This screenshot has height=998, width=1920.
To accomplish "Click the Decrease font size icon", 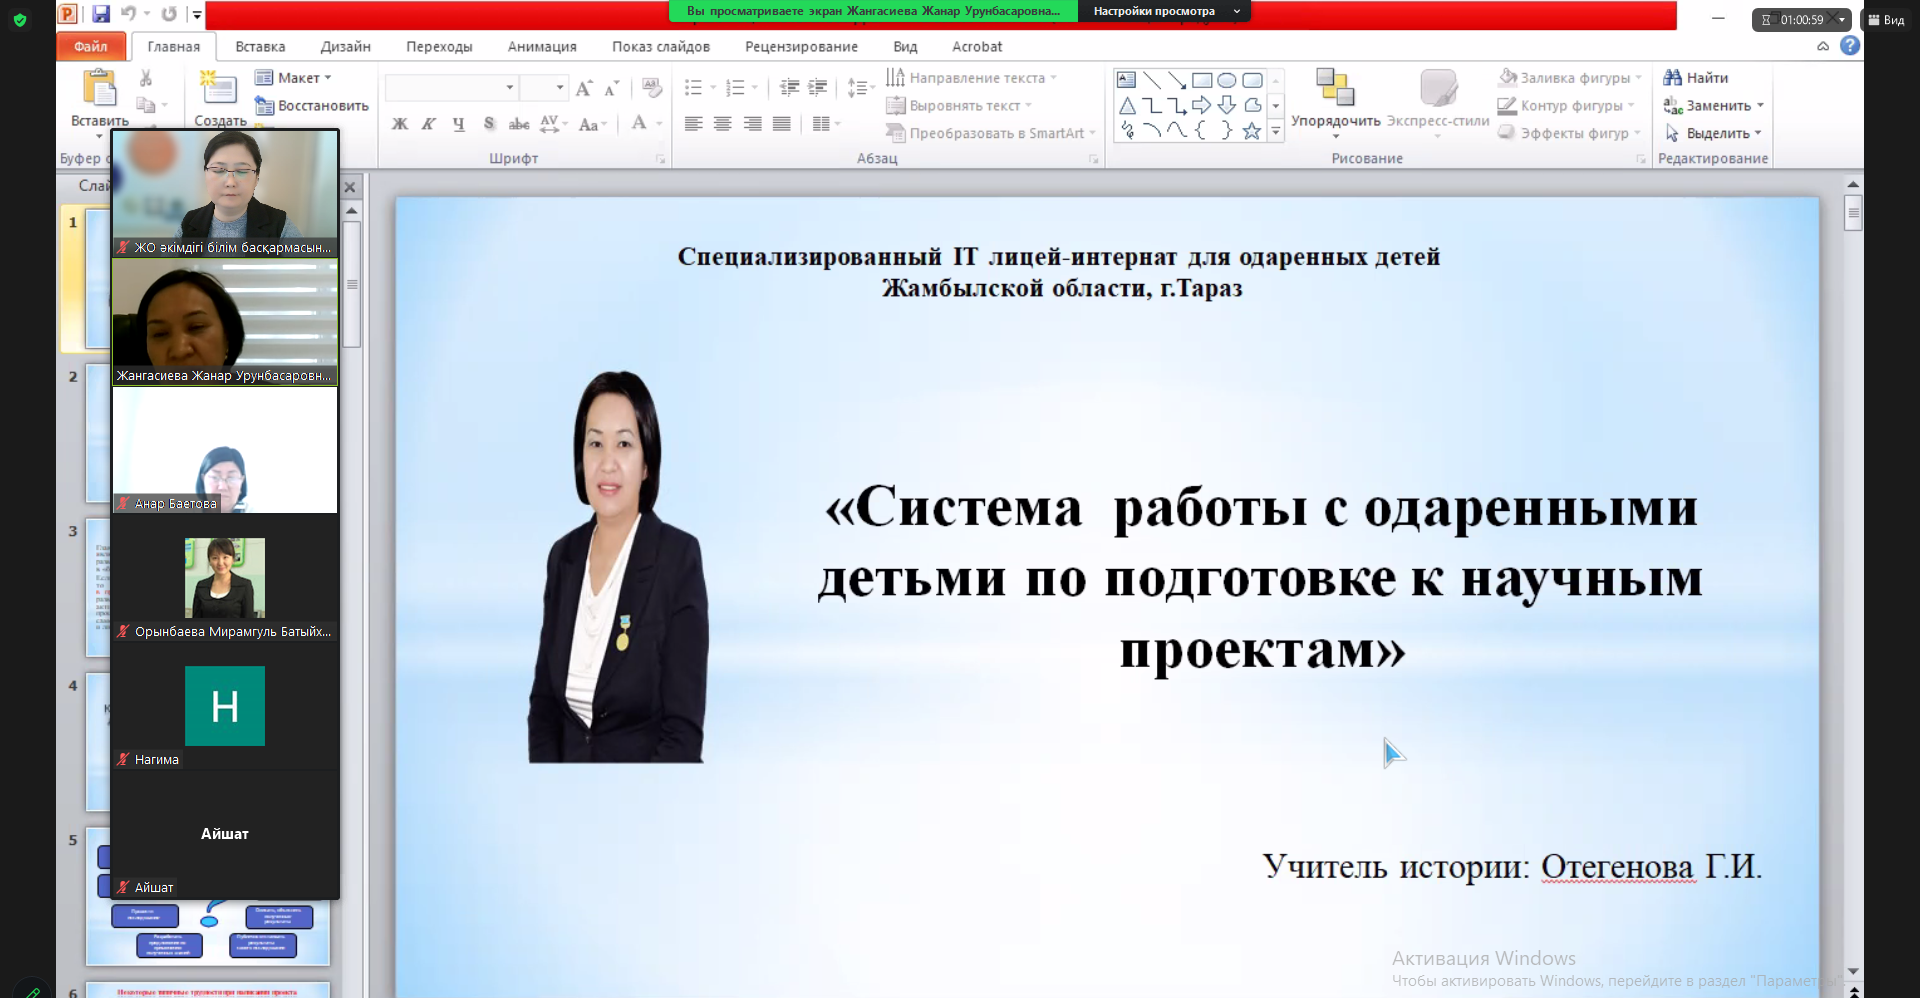I will (x=611, y=88).
